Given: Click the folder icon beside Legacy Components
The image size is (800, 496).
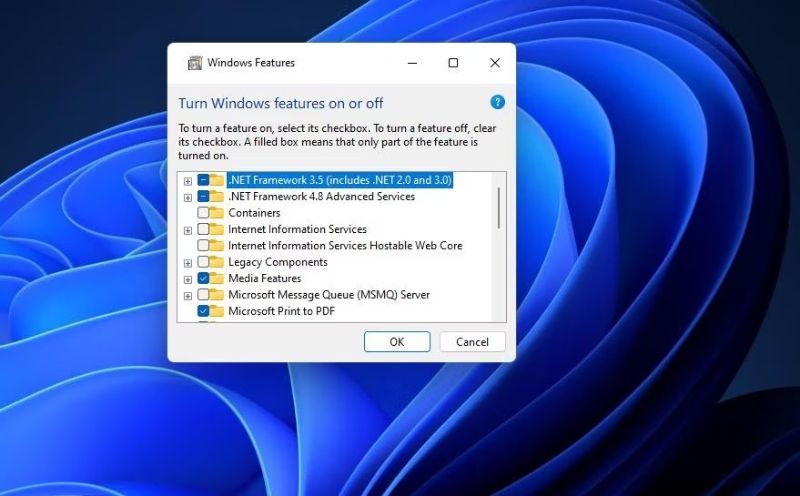Looking at the screenshot, I should click(218, 262).
